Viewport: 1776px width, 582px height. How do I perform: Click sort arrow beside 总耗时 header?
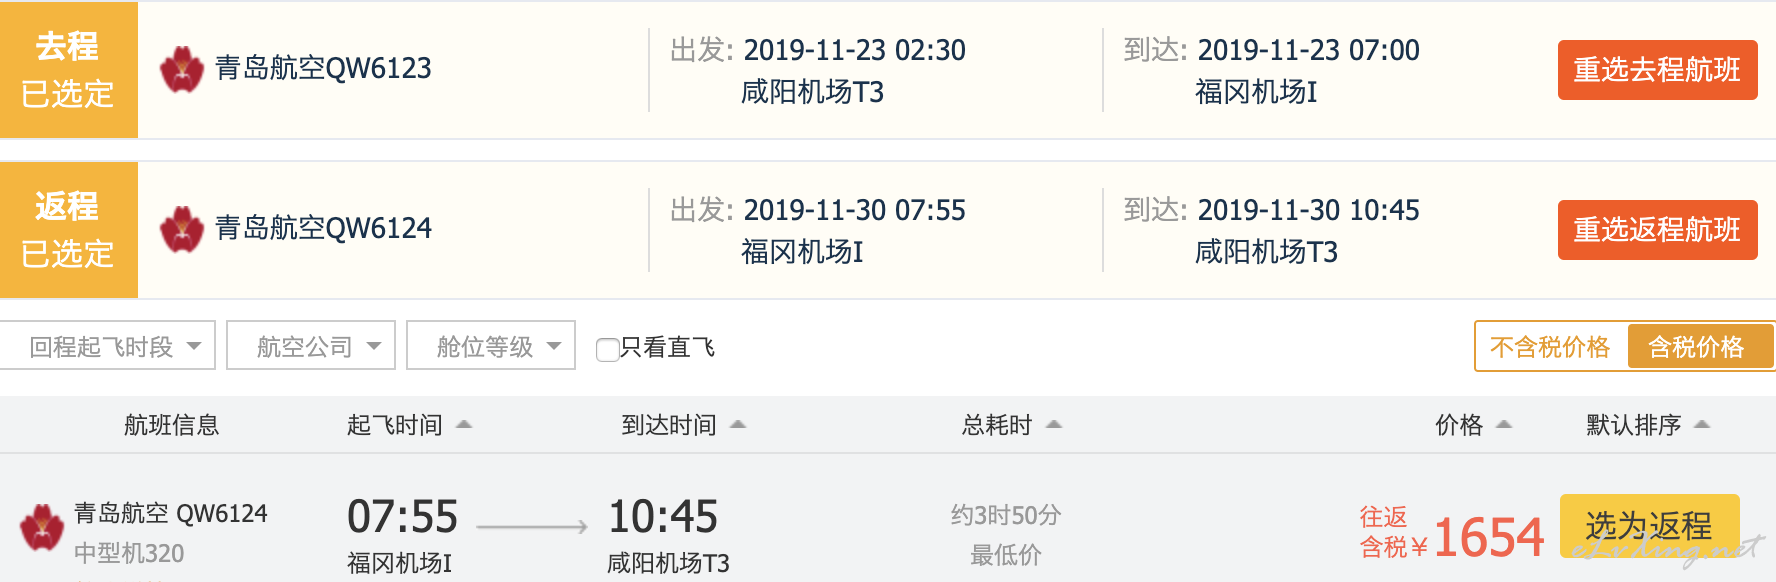coord(1054,425)
